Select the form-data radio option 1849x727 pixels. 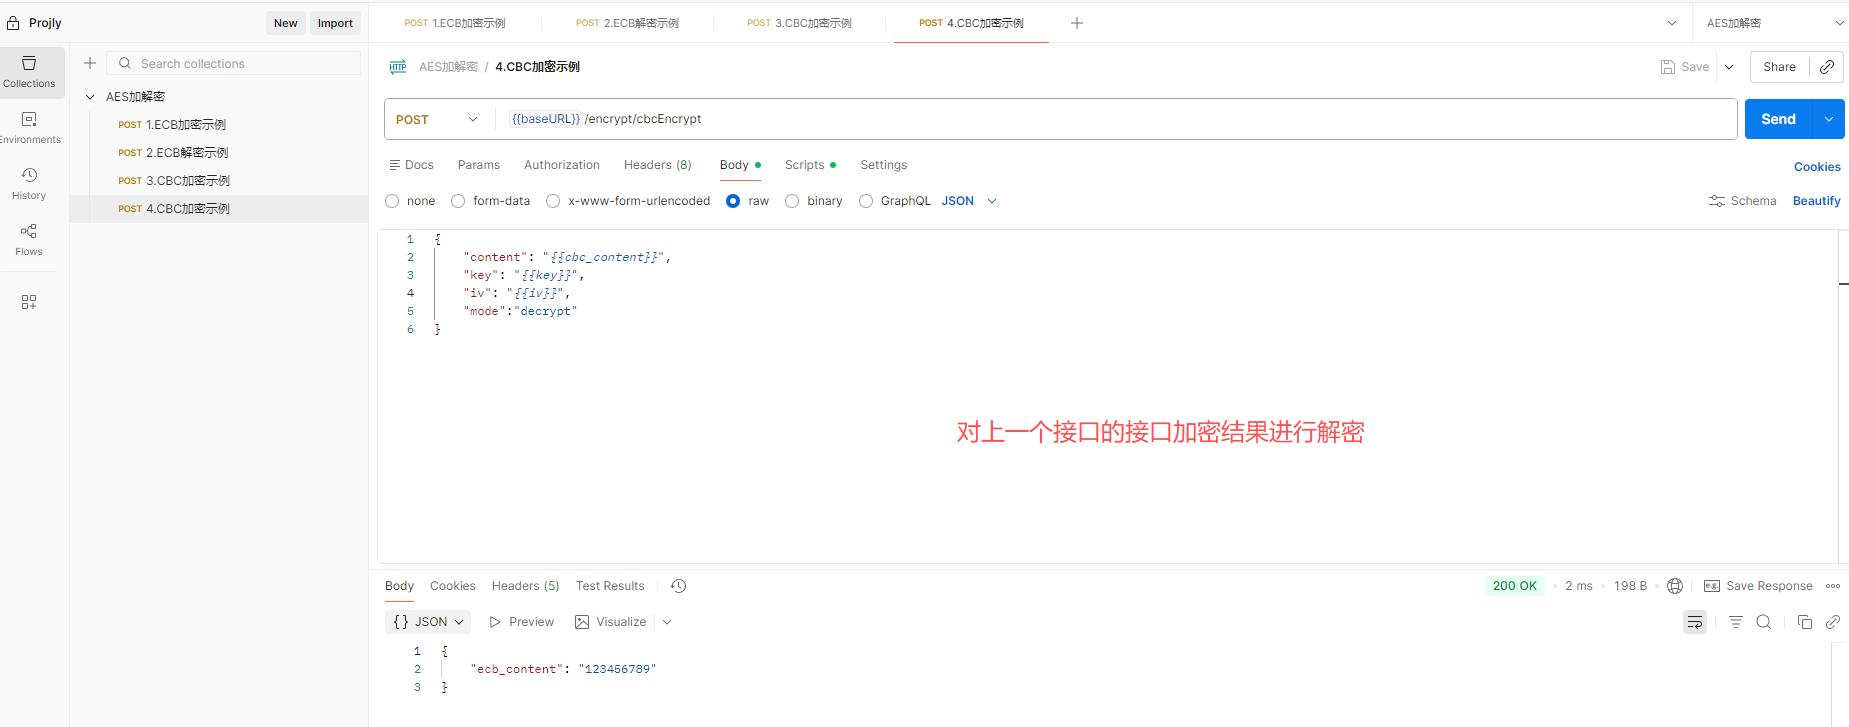pyautogui.click(x=458, y=201)
